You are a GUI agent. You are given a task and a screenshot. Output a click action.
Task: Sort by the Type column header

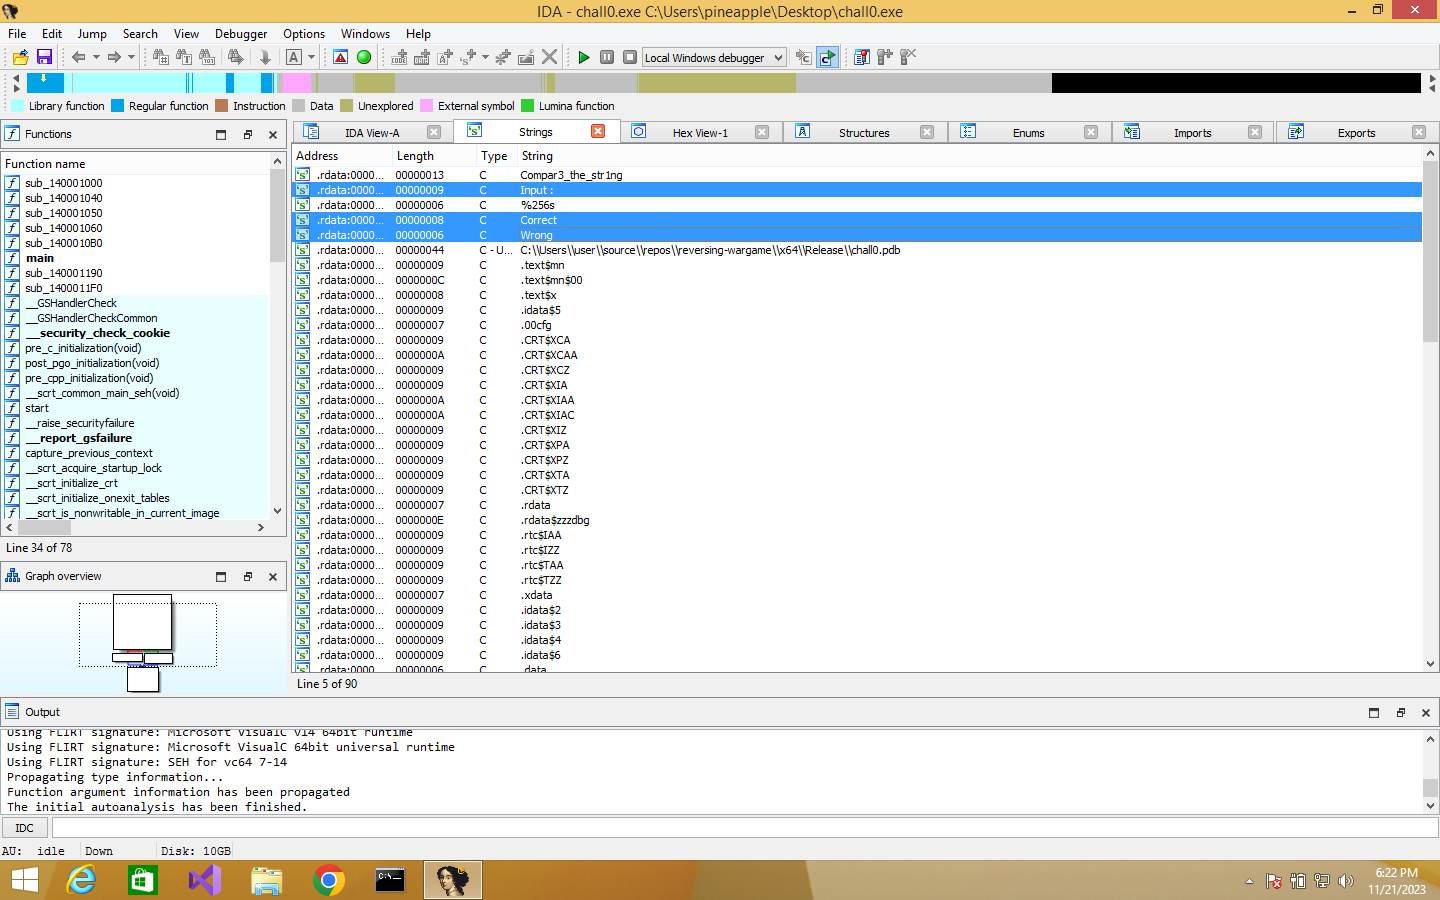tap(496, 156)
